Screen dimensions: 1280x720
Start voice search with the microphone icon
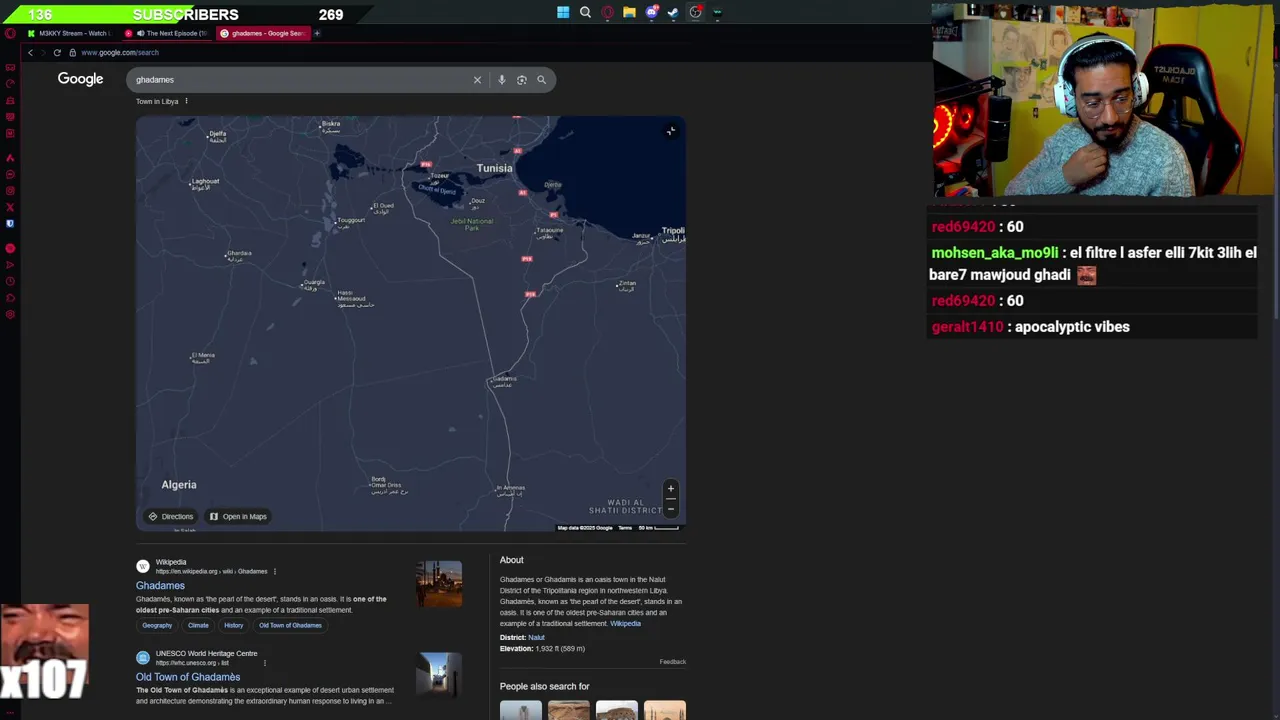click(501, 80)
